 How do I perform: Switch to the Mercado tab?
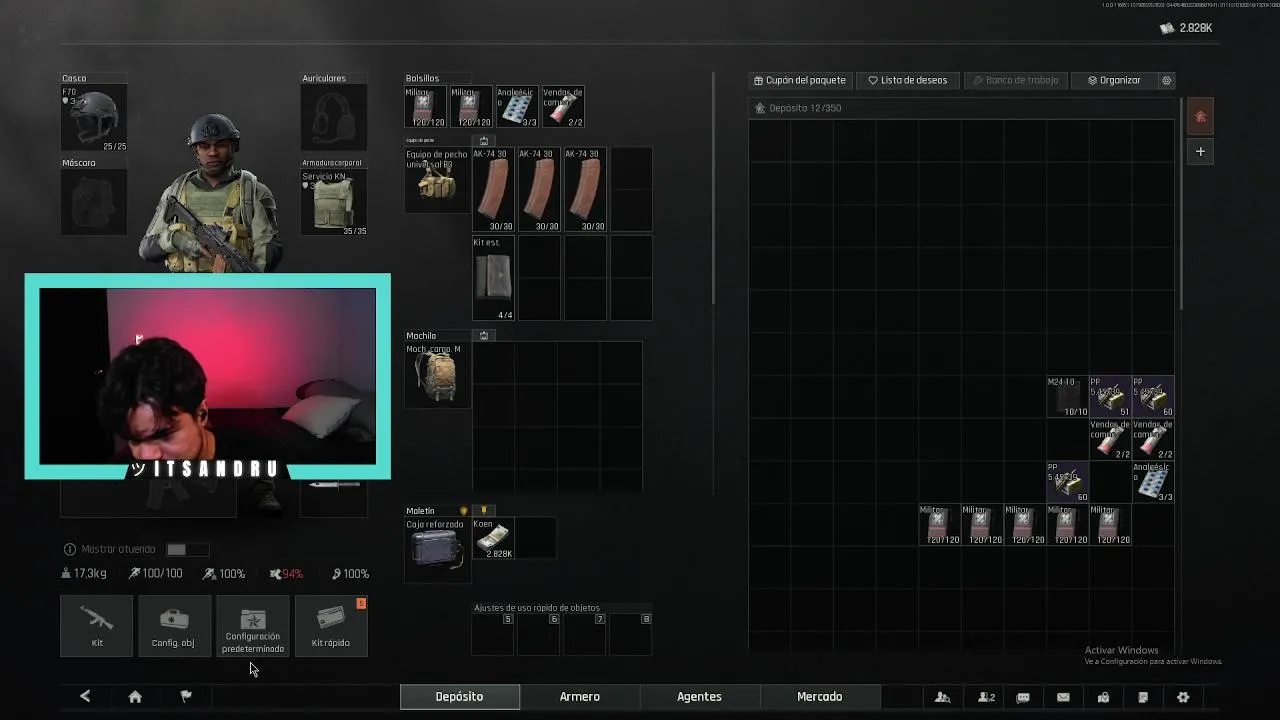coord(819,697)
